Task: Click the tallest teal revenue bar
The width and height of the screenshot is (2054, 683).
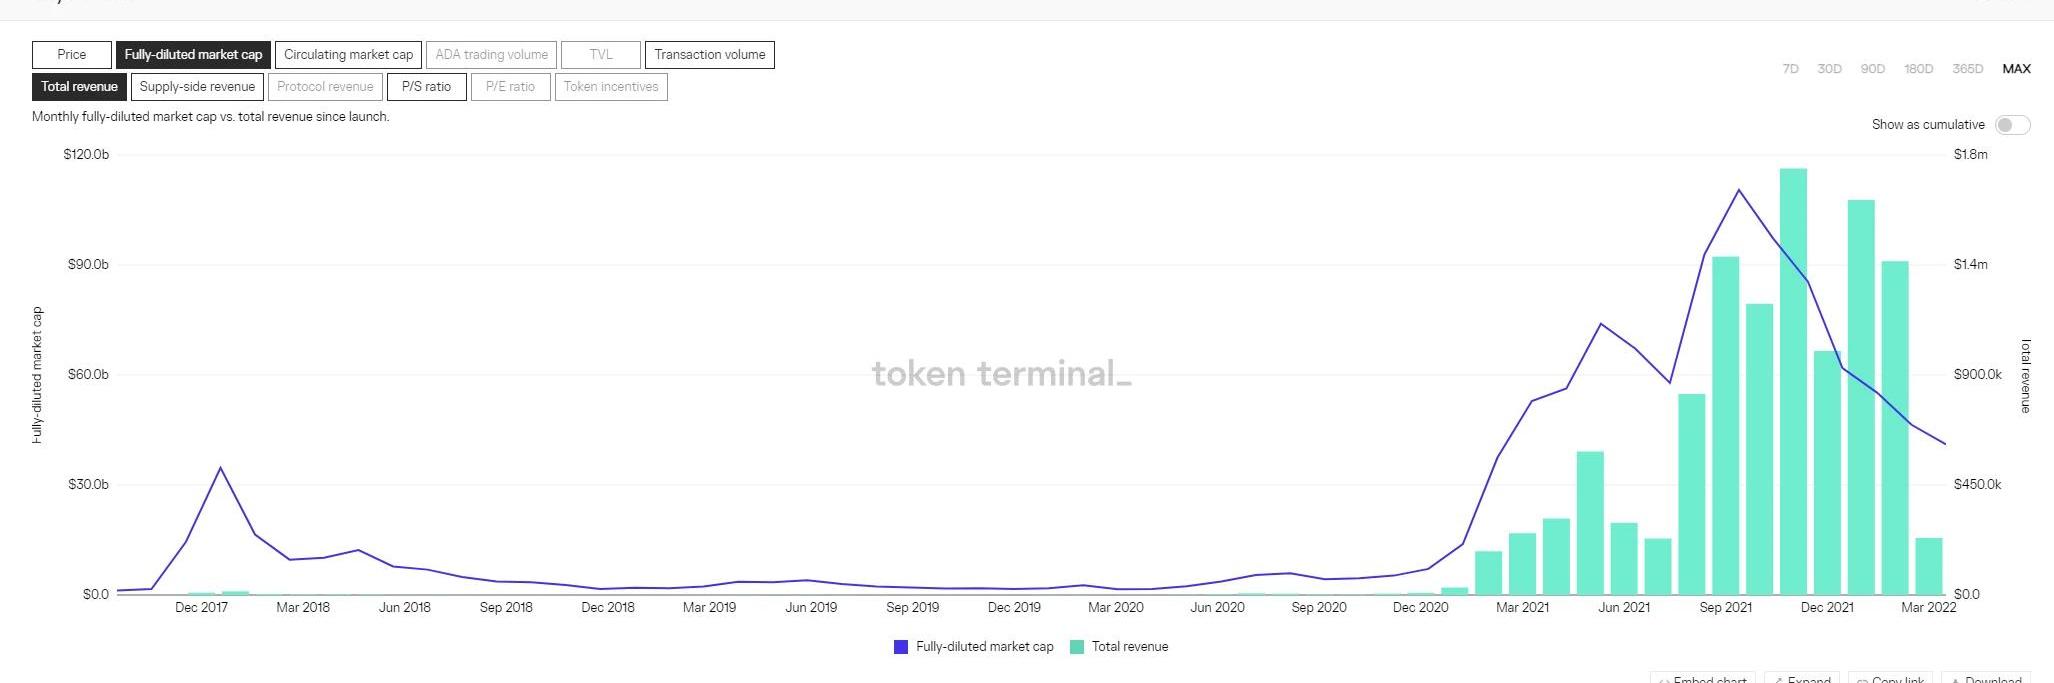Action: pos(1793,380)
